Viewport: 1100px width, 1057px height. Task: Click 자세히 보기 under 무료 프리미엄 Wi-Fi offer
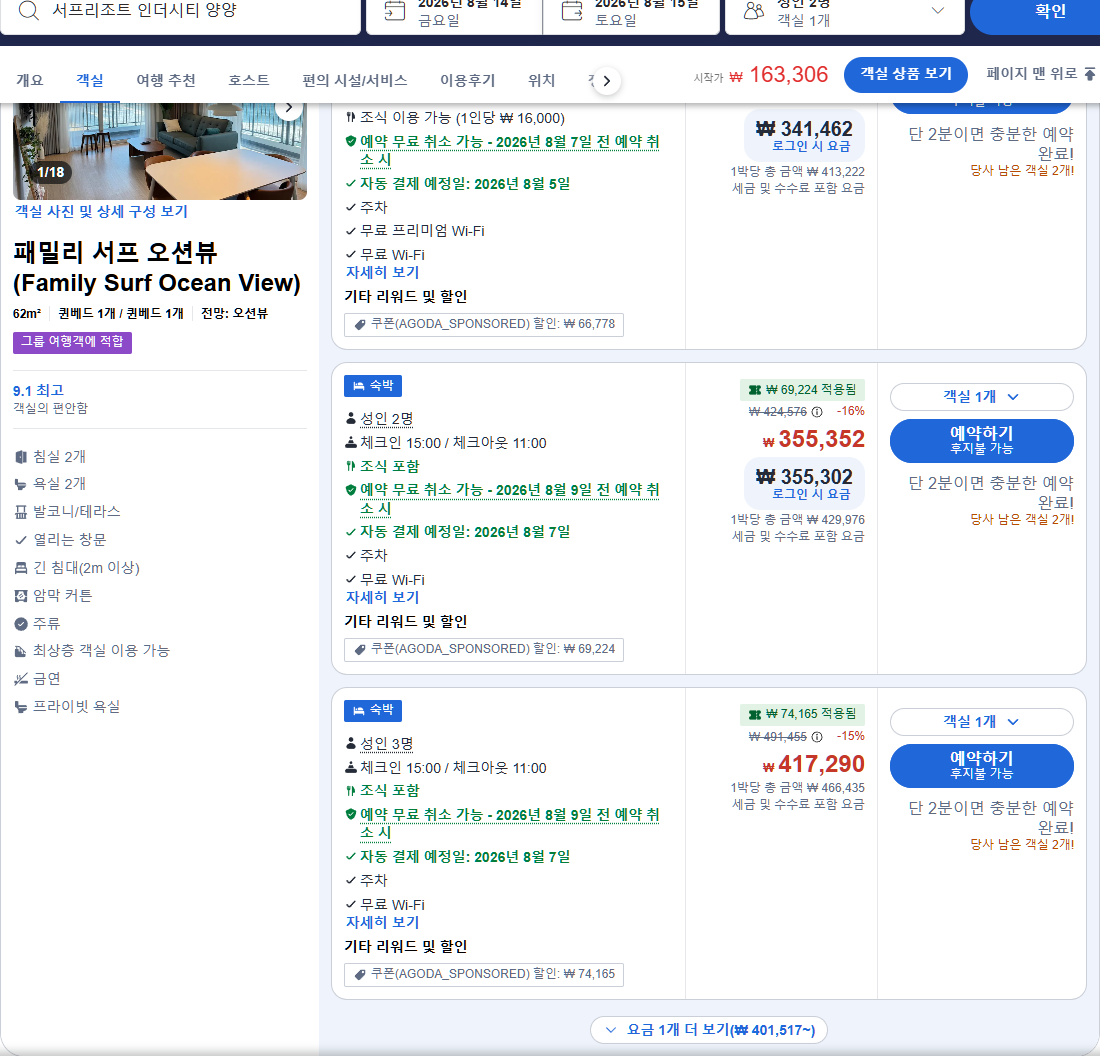tap(382, 272)
